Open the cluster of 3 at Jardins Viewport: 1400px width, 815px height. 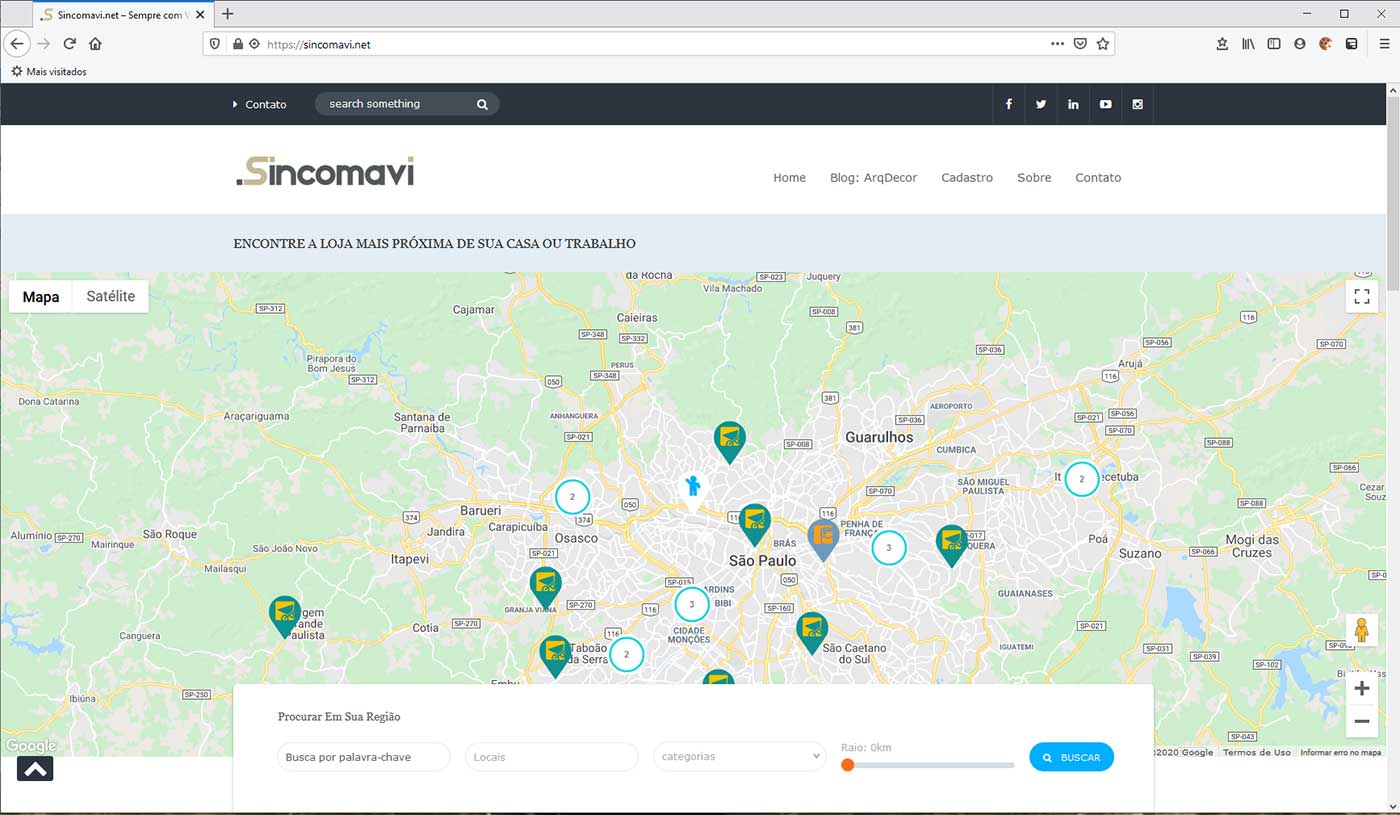[x=691, y=604]
